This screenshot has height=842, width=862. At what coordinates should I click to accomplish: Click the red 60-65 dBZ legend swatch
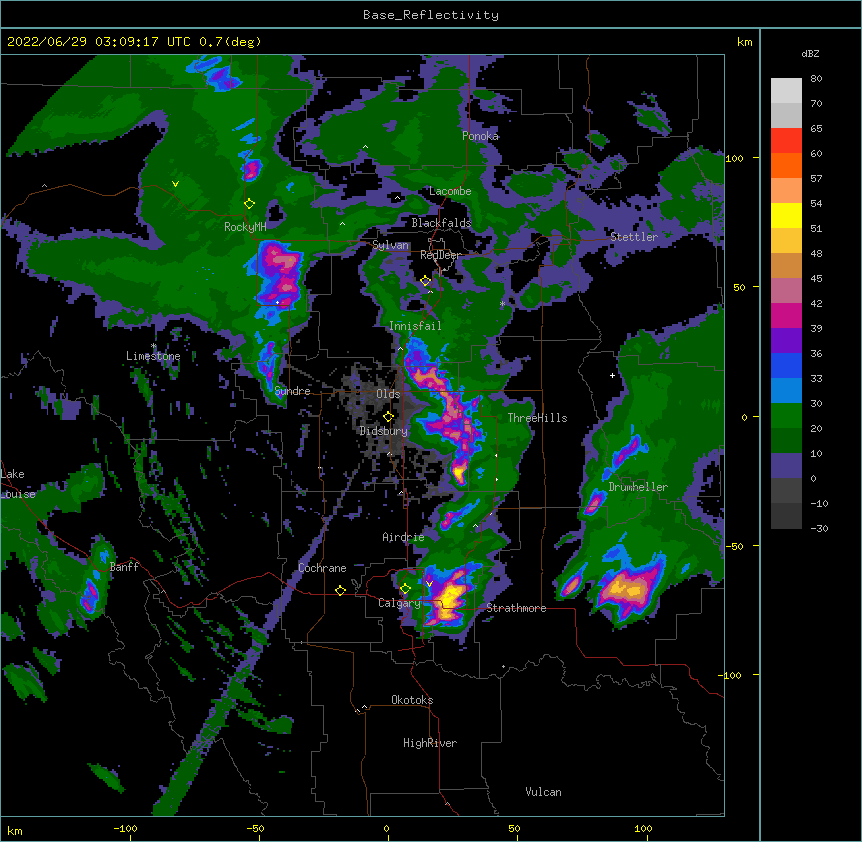click(x=786, y=141)
